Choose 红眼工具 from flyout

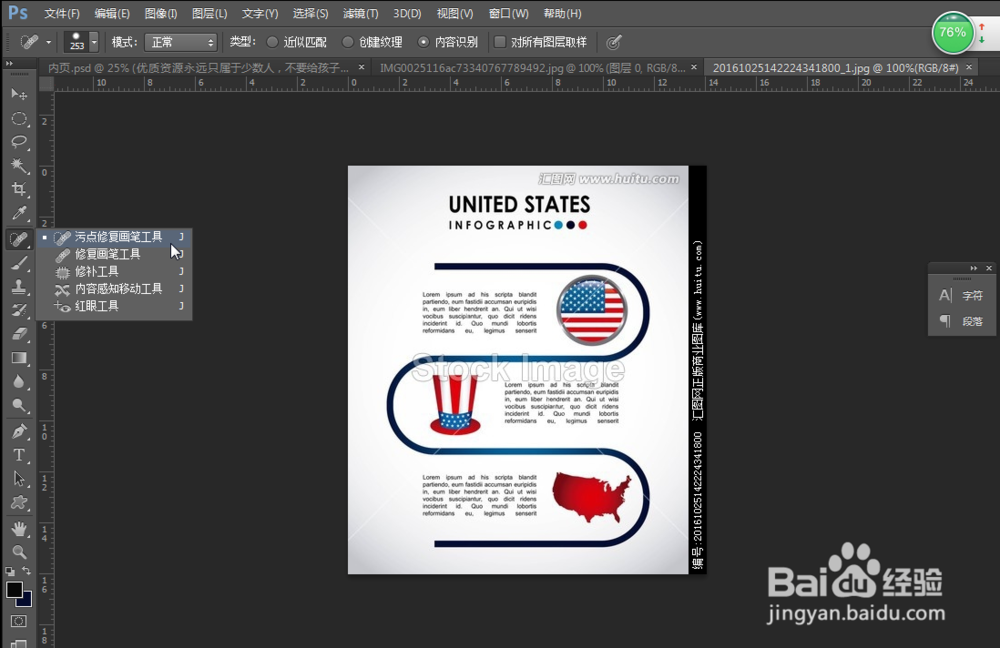pyautogui.click(x=114, y=306)
